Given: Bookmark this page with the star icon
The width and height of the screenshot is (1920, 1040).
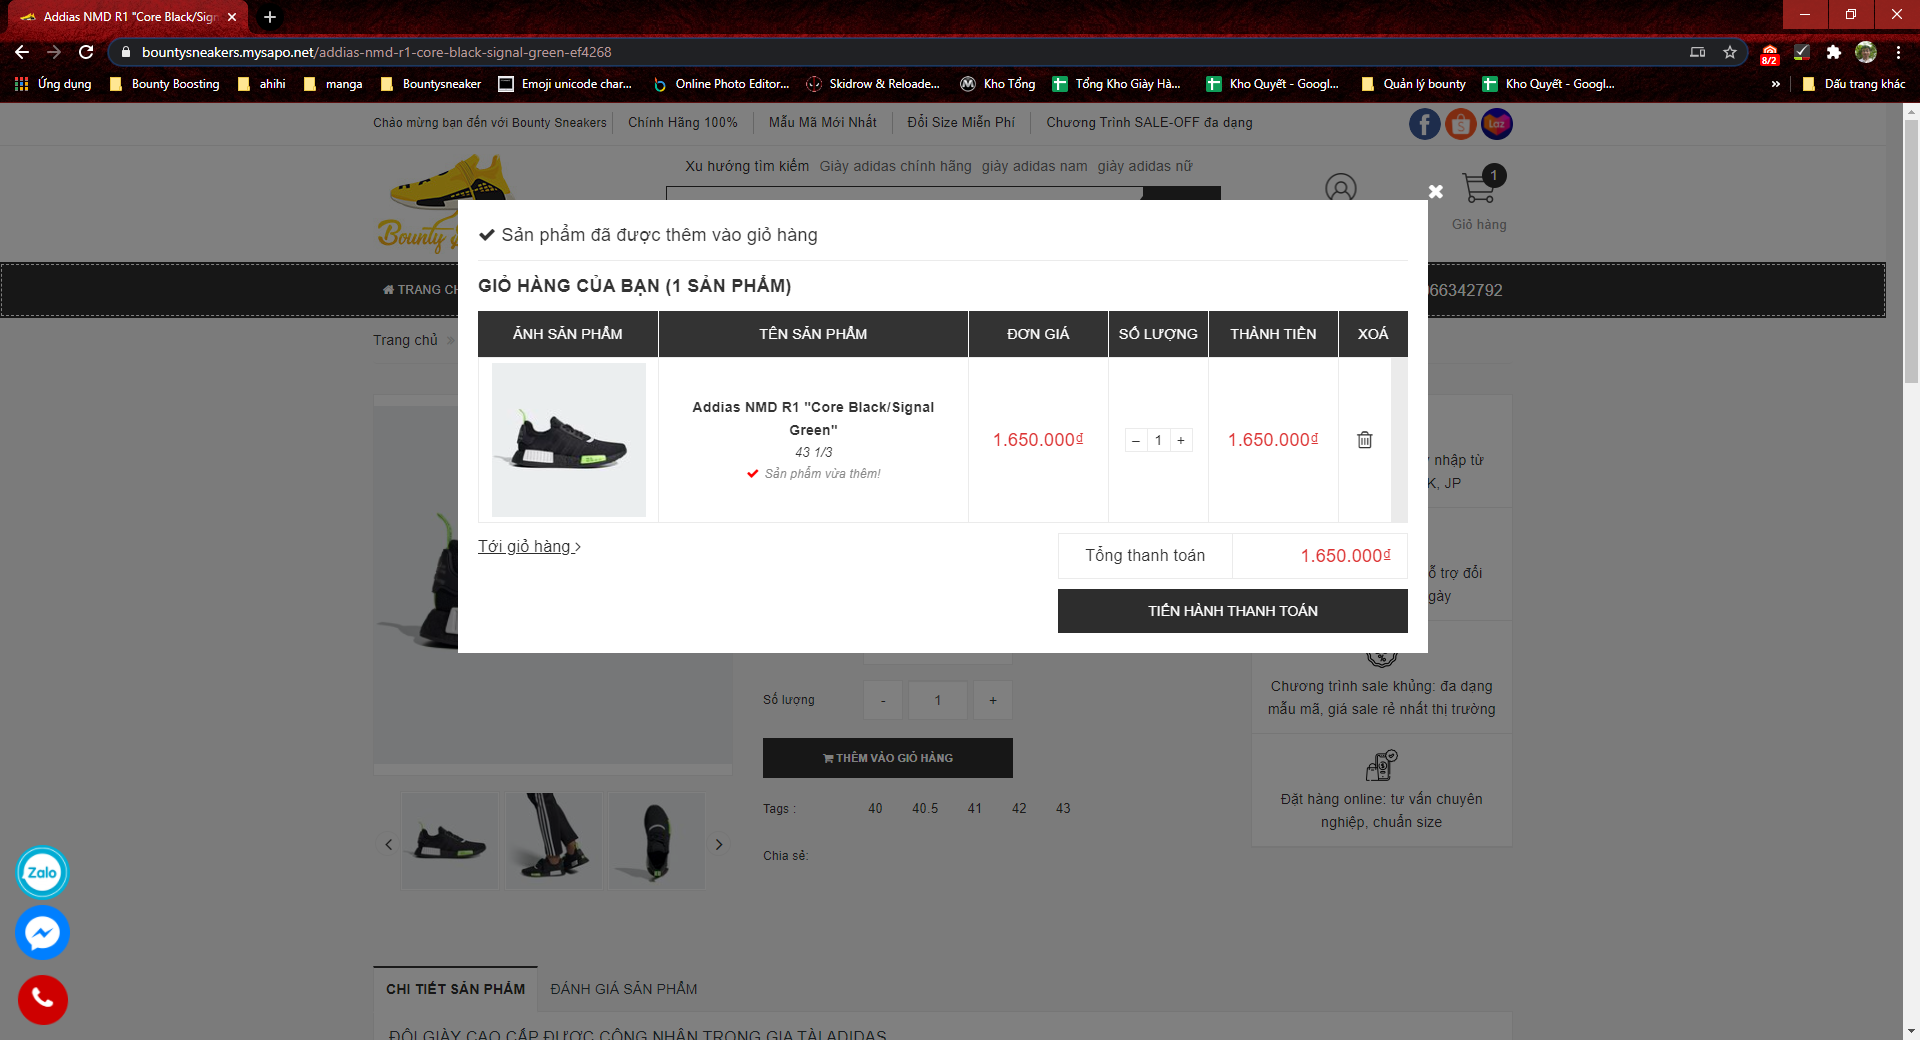Looking at the screenshot, I should click(1730, 52).
